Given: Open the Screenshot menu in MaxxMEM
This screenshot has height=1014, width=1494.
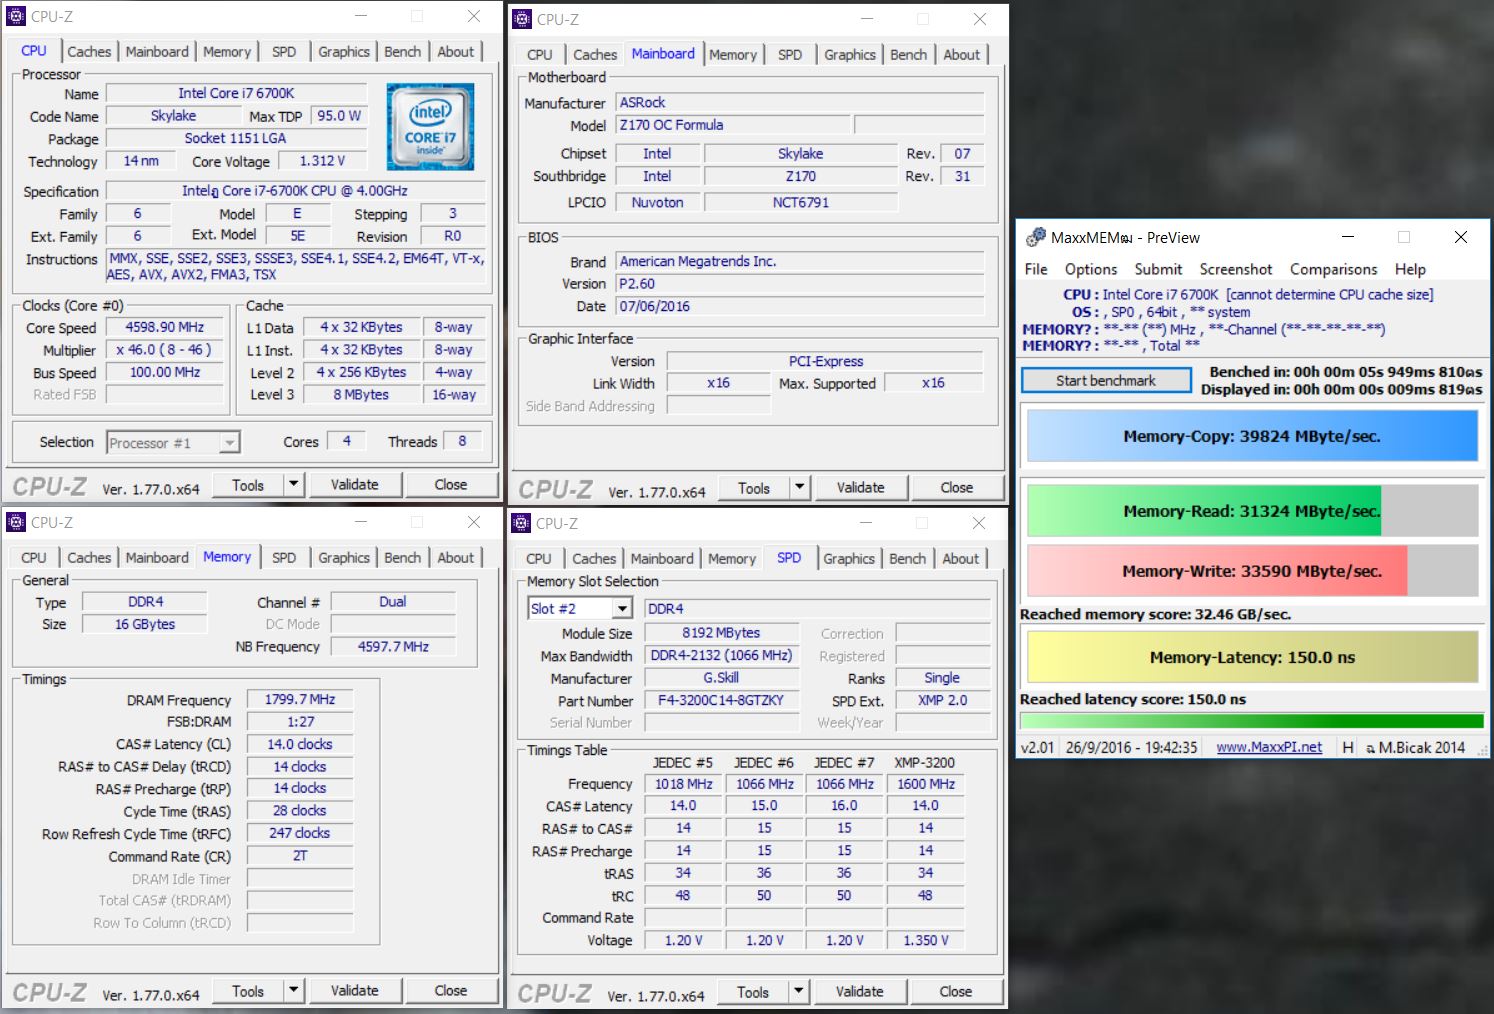Looking at the screenshot, I should pyautogui.click(x=1236, y=269).
